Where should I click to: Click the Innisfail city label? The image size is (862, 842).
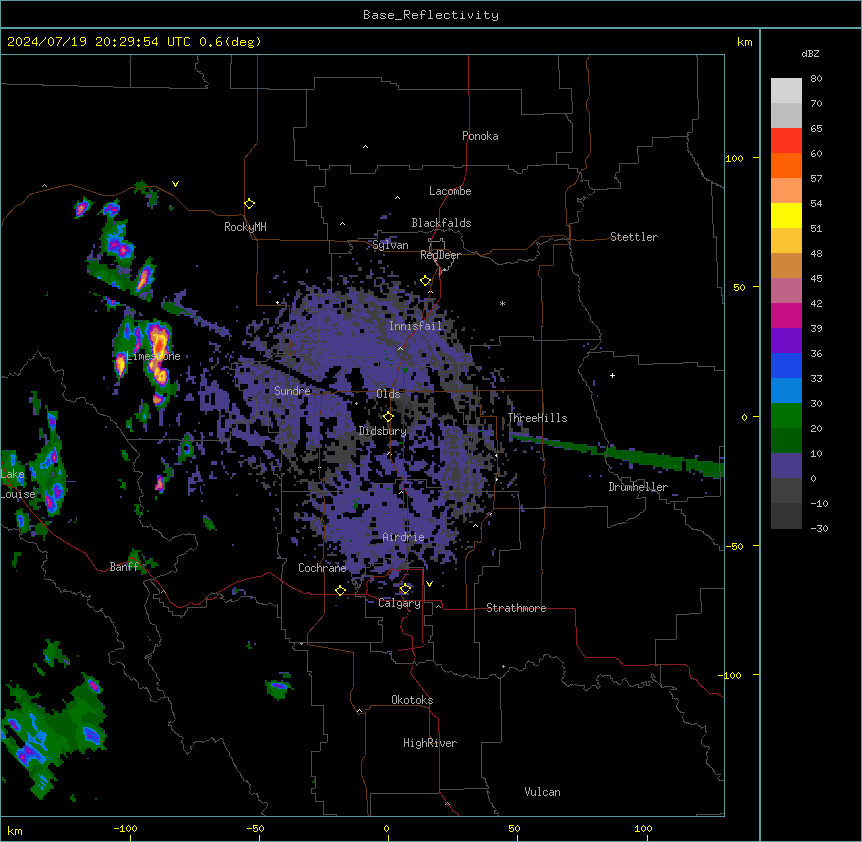coord(416,326)
